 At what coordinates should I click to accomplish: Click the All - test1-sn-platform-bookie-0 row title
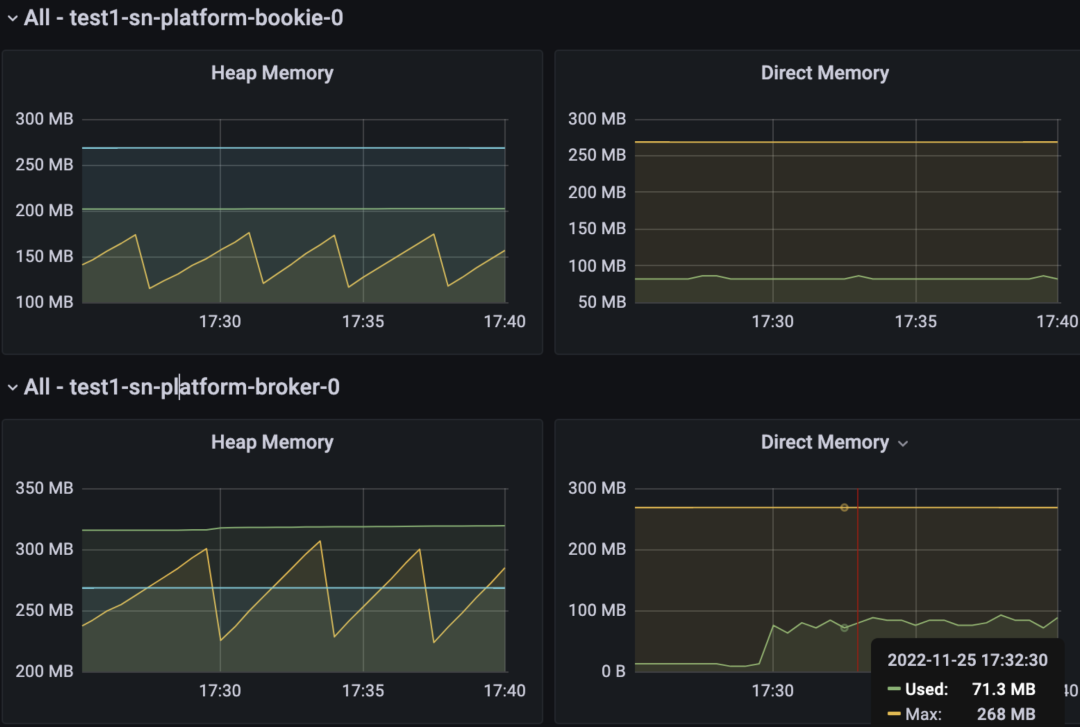[x=183, y=18]
